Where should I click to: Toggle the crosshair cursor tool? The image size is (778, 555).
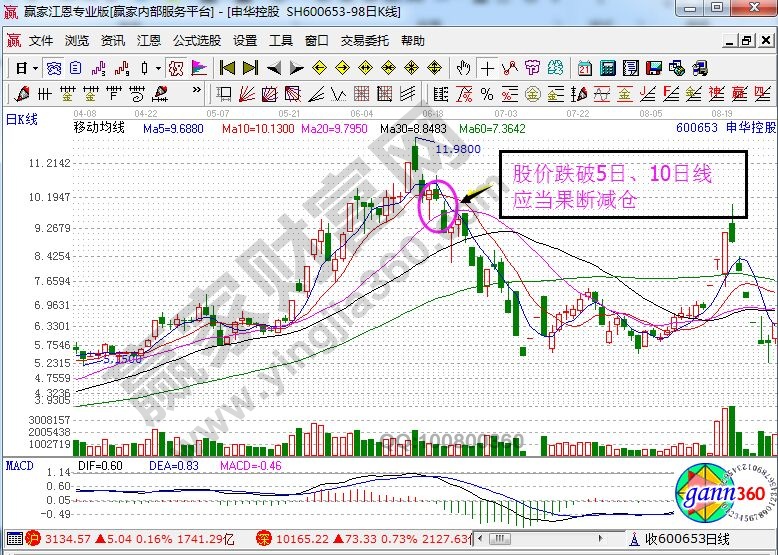point(487,68)
